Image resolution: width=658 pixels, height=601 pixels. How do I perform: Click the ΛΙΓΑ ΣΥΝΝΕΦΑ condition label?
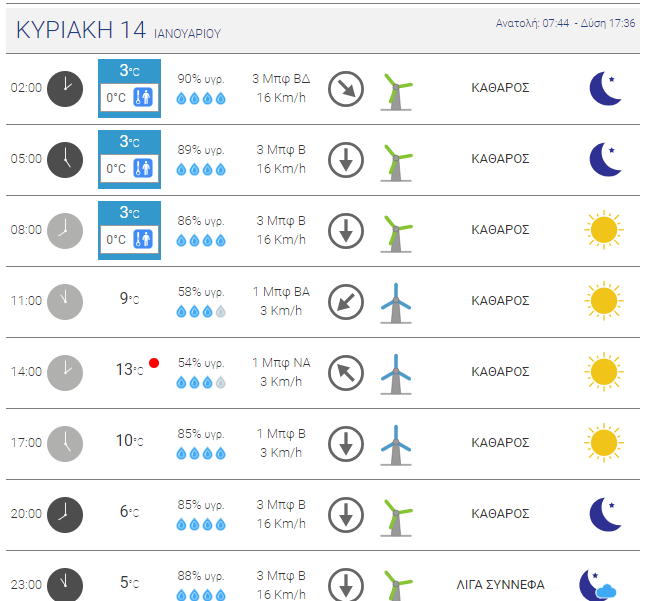(500, 585)
